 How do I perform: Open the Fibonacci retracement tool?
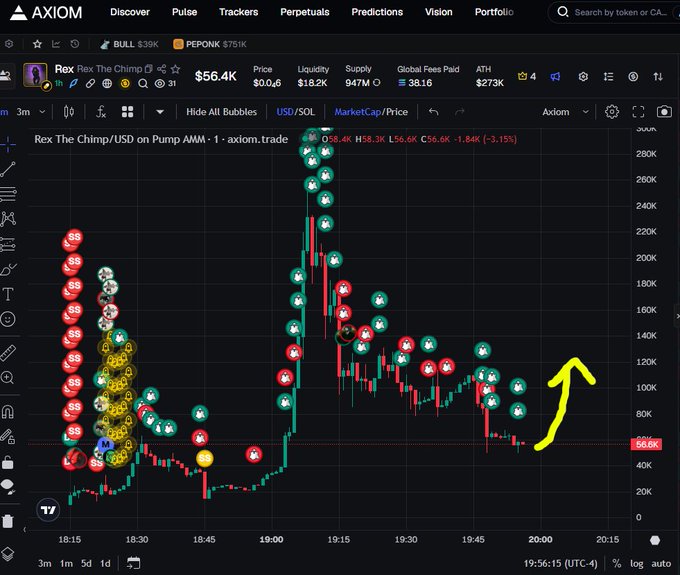click(x=8, y=194)
